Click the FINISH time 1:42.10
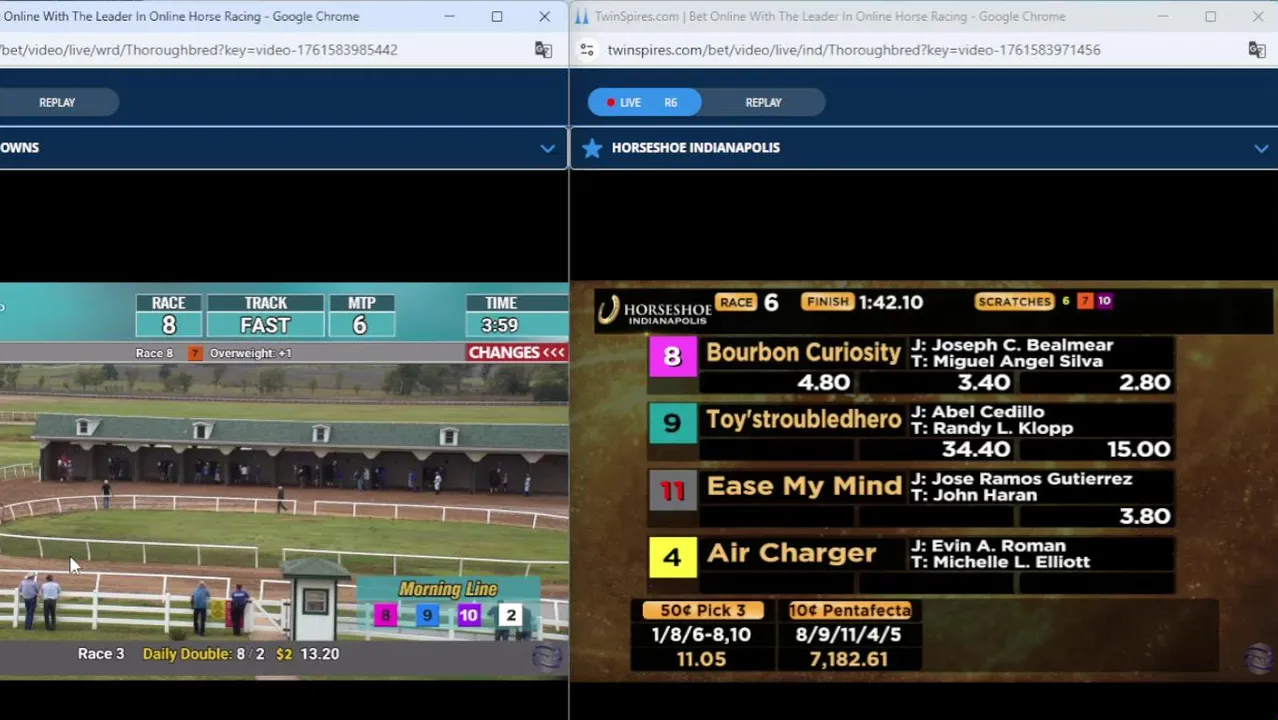 [890, 302]
